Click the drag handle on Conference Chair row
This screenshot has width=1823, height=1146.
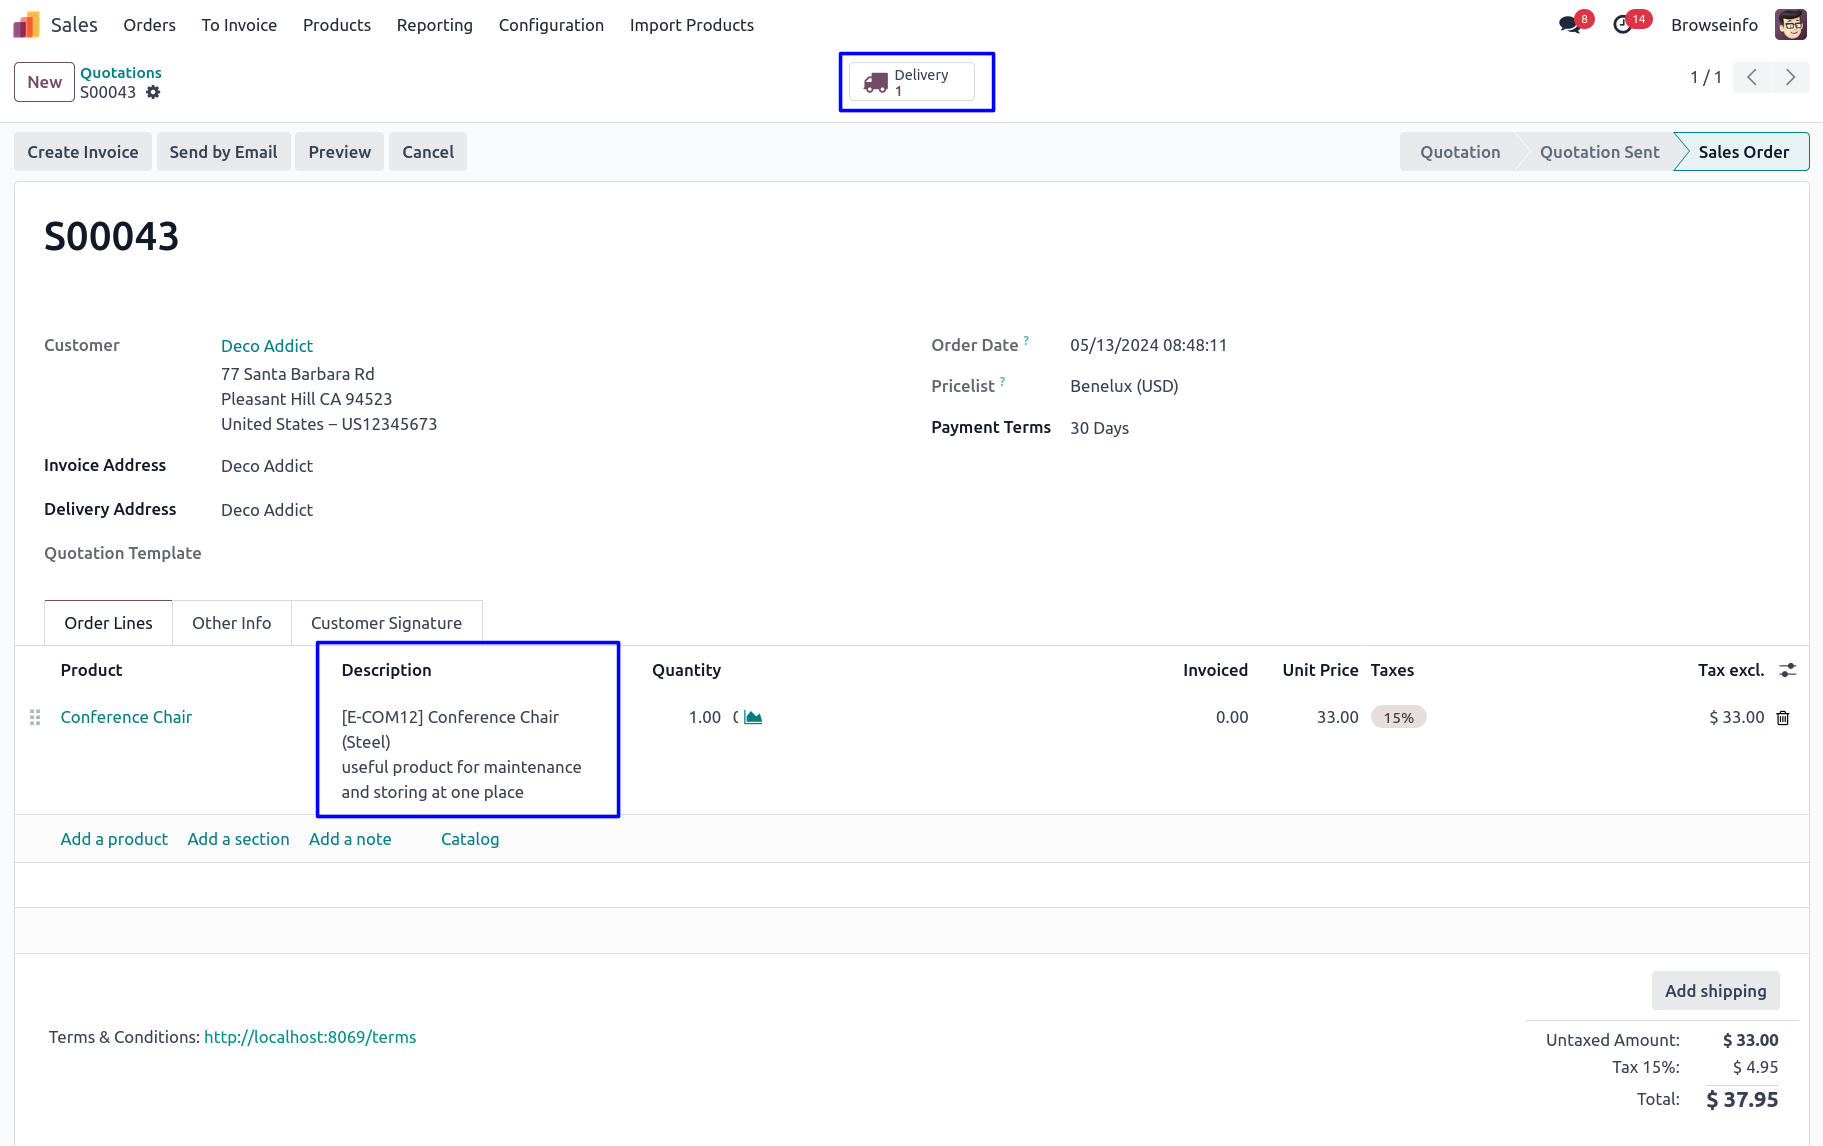35,717
